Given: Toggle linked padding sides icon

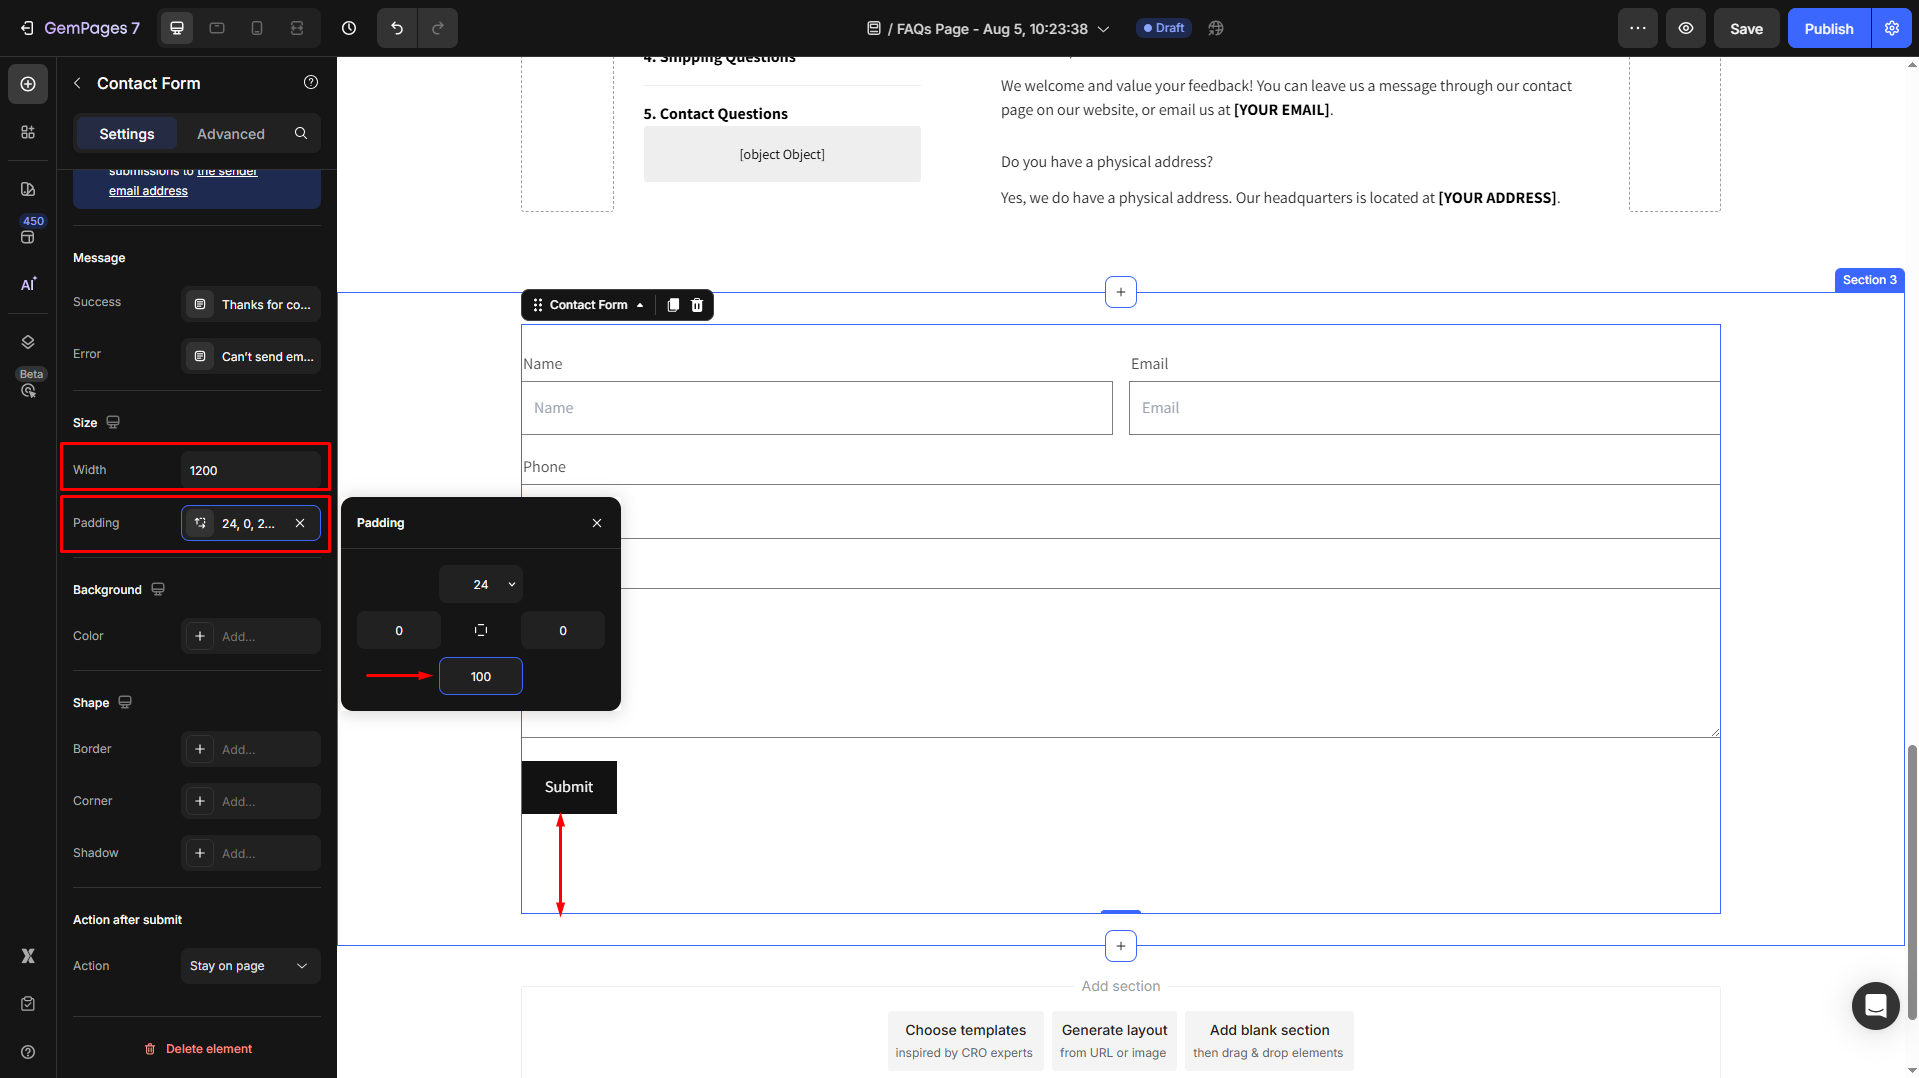Looking at the screenshot, I should point(481,630).
